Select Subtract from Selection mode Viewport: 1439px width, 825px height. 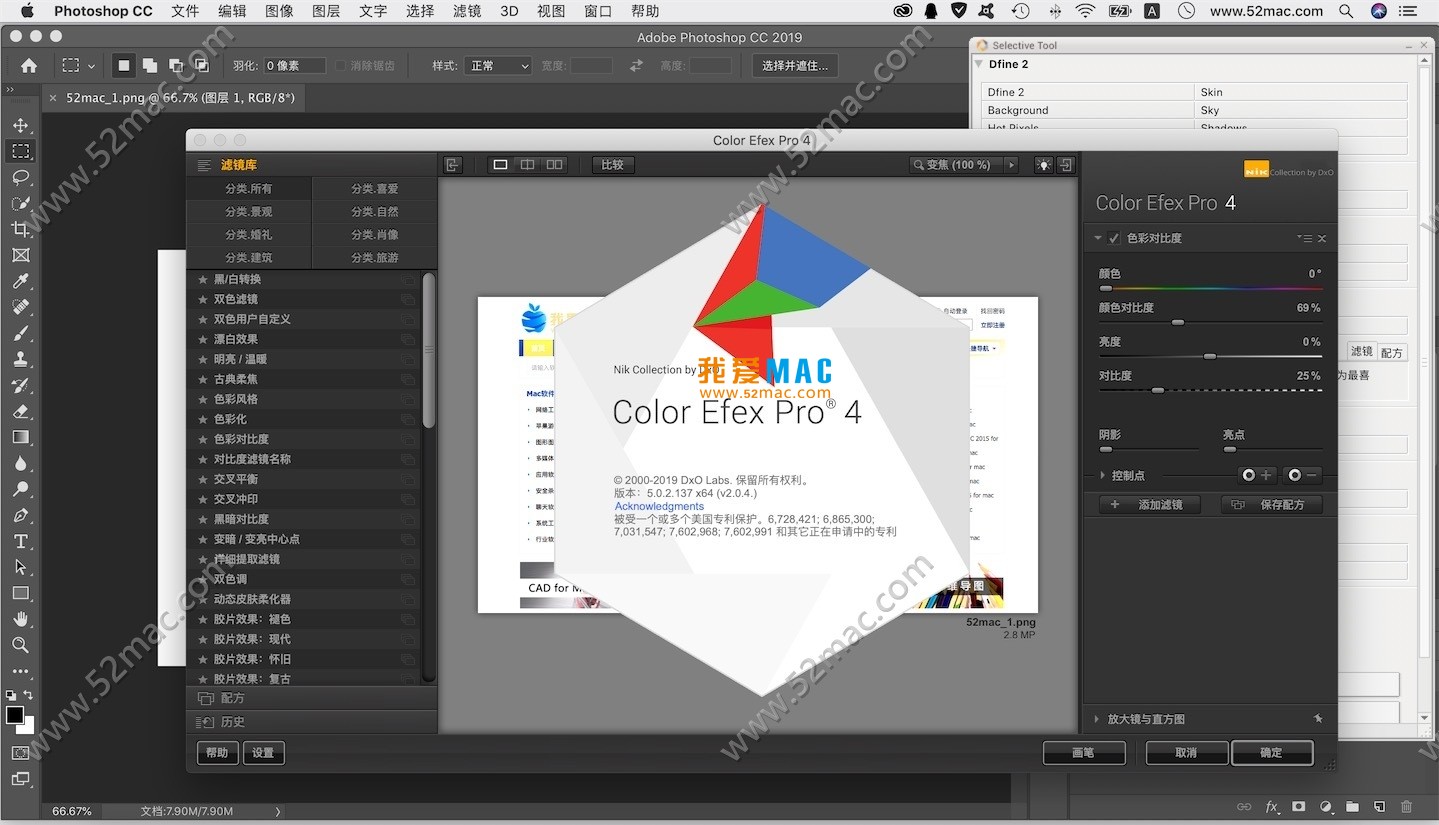tap(176, 66)
